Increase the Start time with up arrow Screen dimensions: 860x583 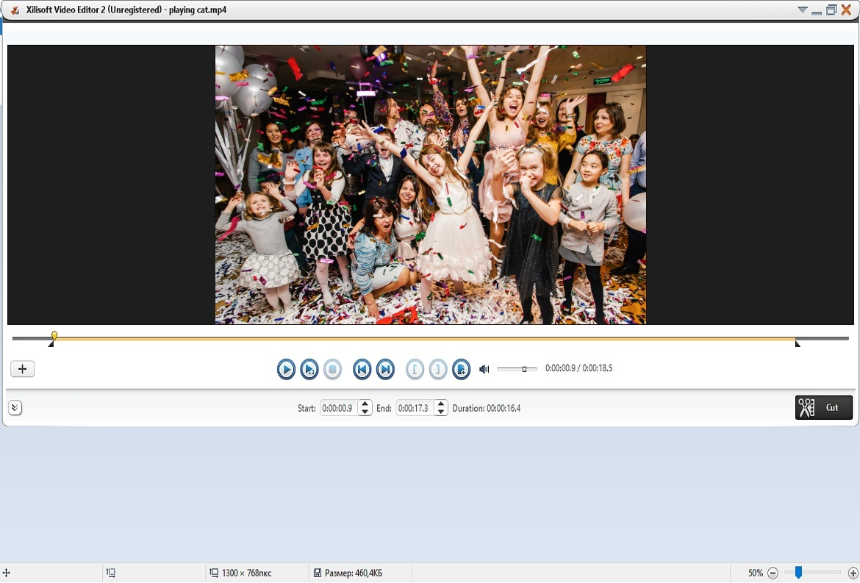coord(365,404)
